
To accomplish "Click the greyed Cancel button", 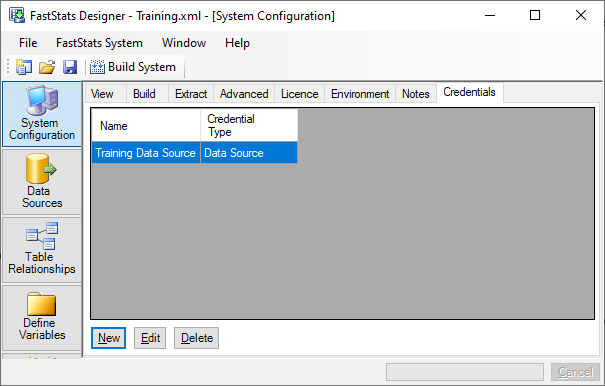I will pos(575,372).
